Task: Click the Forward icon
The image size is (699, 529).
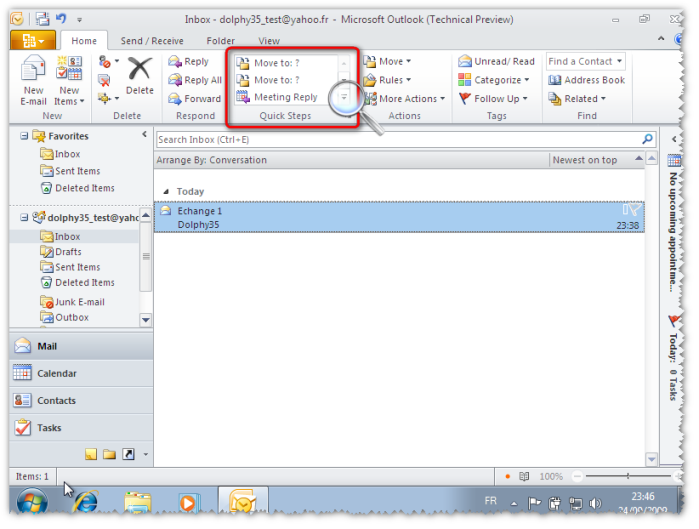Action: [x=175, y=99]
